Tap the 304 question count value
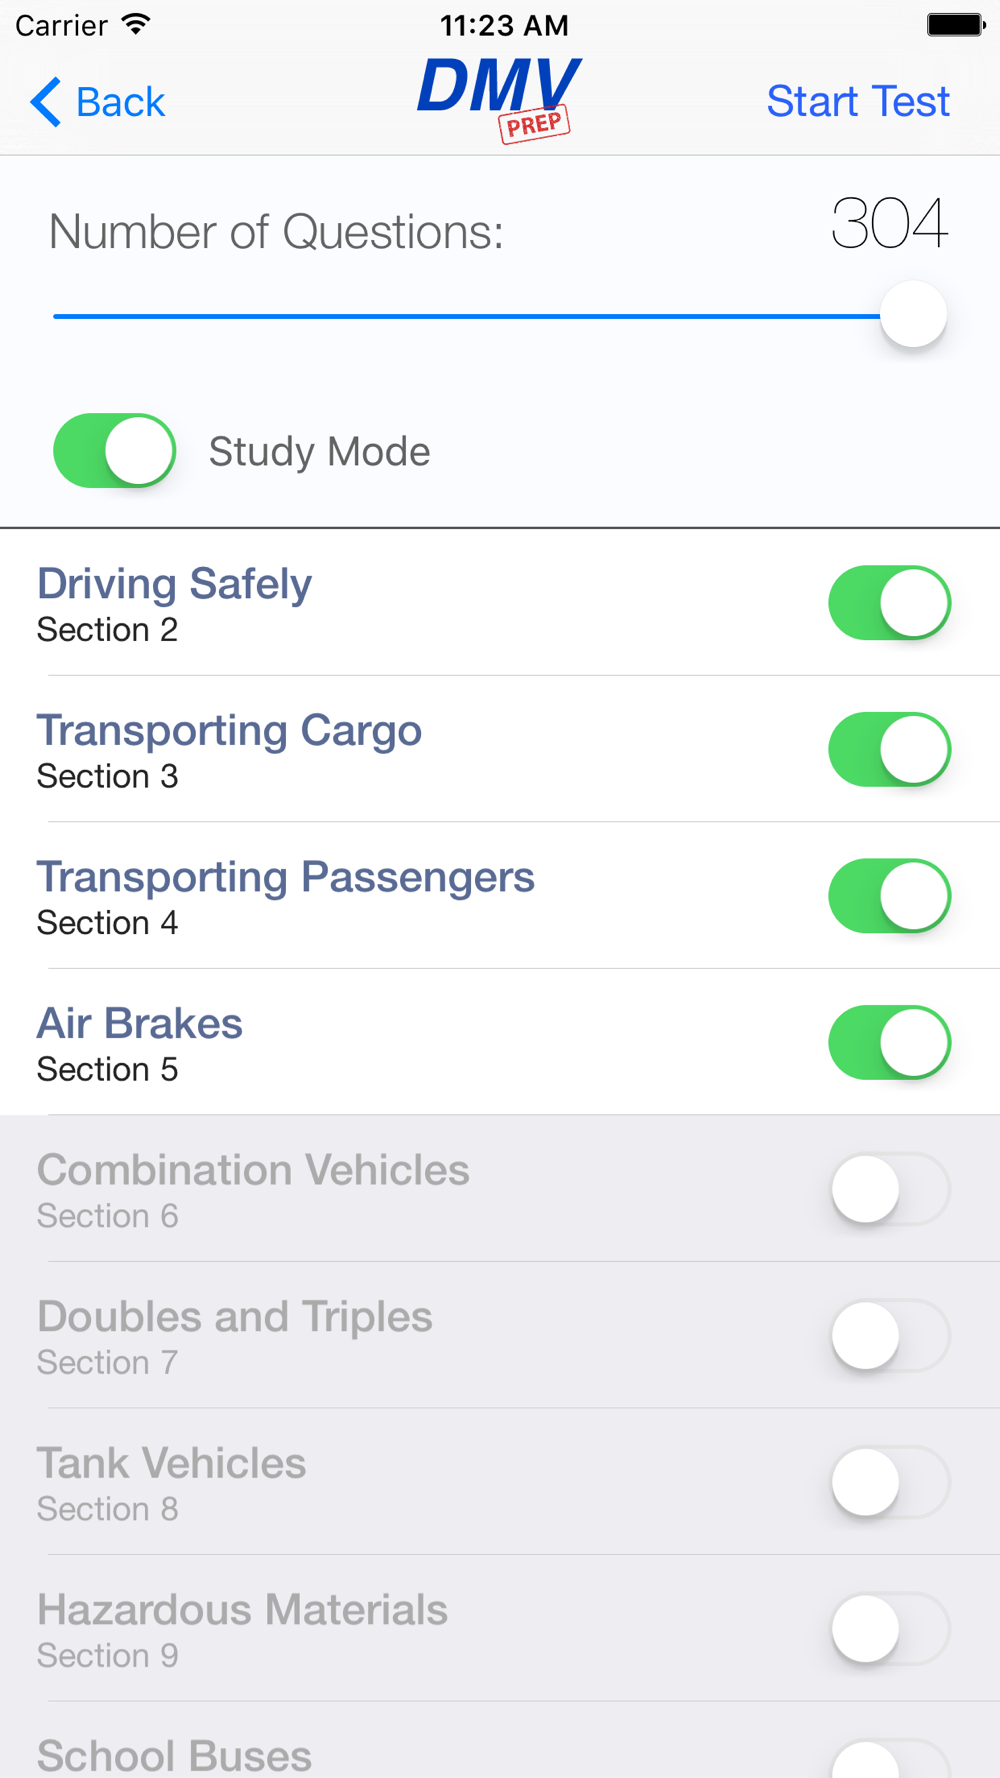The width and height of the screenshot is (1000, 1778). tap(889, 224)
